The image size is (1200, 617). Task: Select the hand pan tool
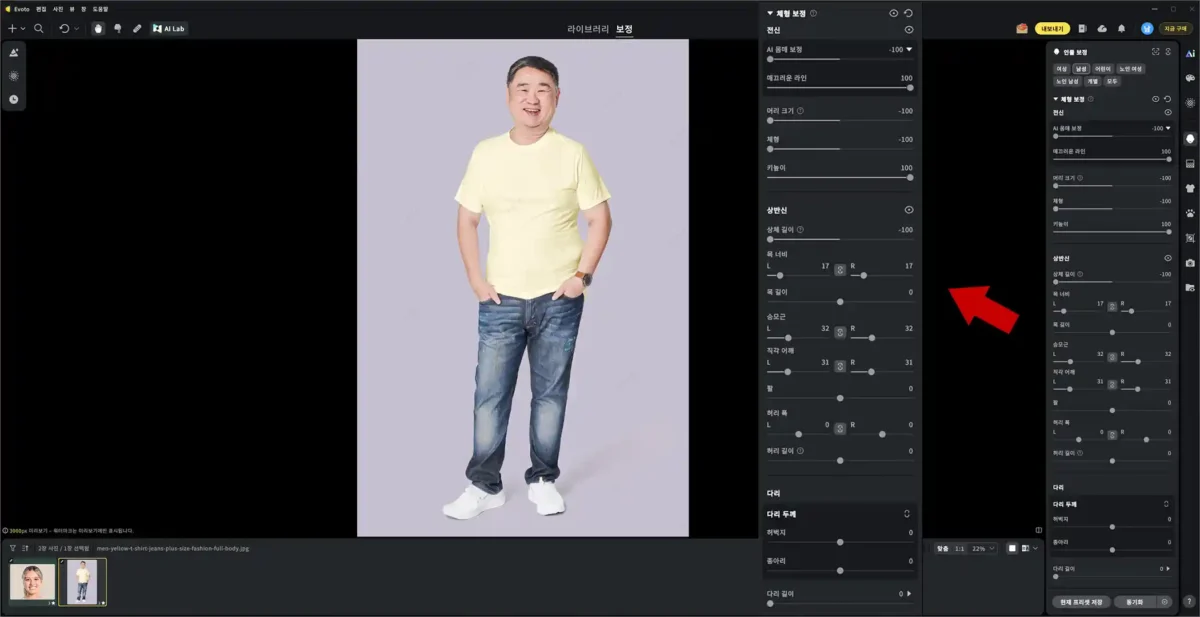(x=98, y=29)
